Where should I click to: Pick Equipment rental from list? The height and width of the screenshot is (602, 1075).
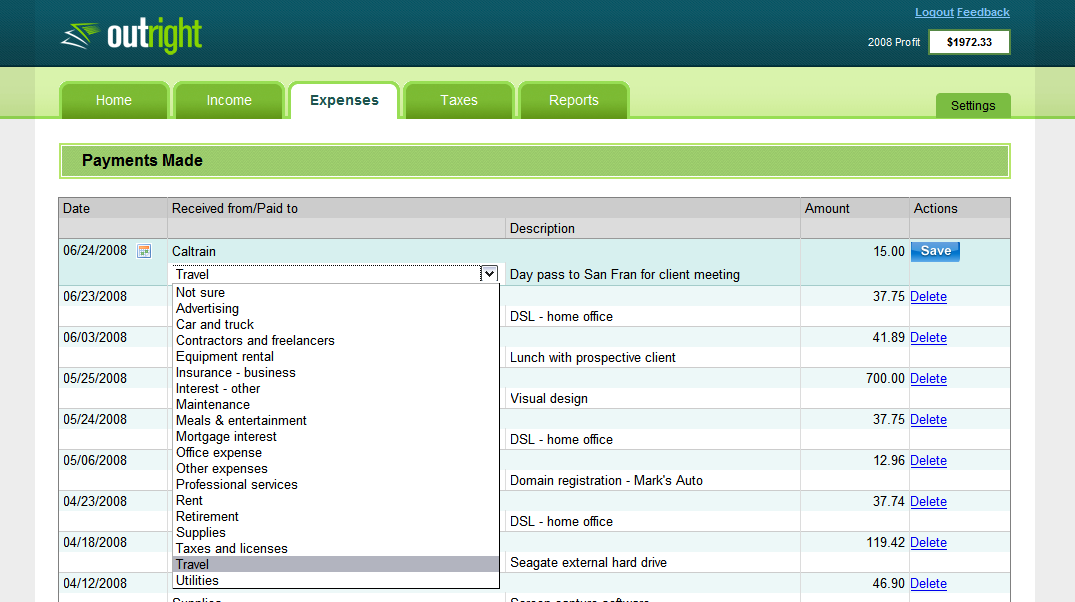335,357
